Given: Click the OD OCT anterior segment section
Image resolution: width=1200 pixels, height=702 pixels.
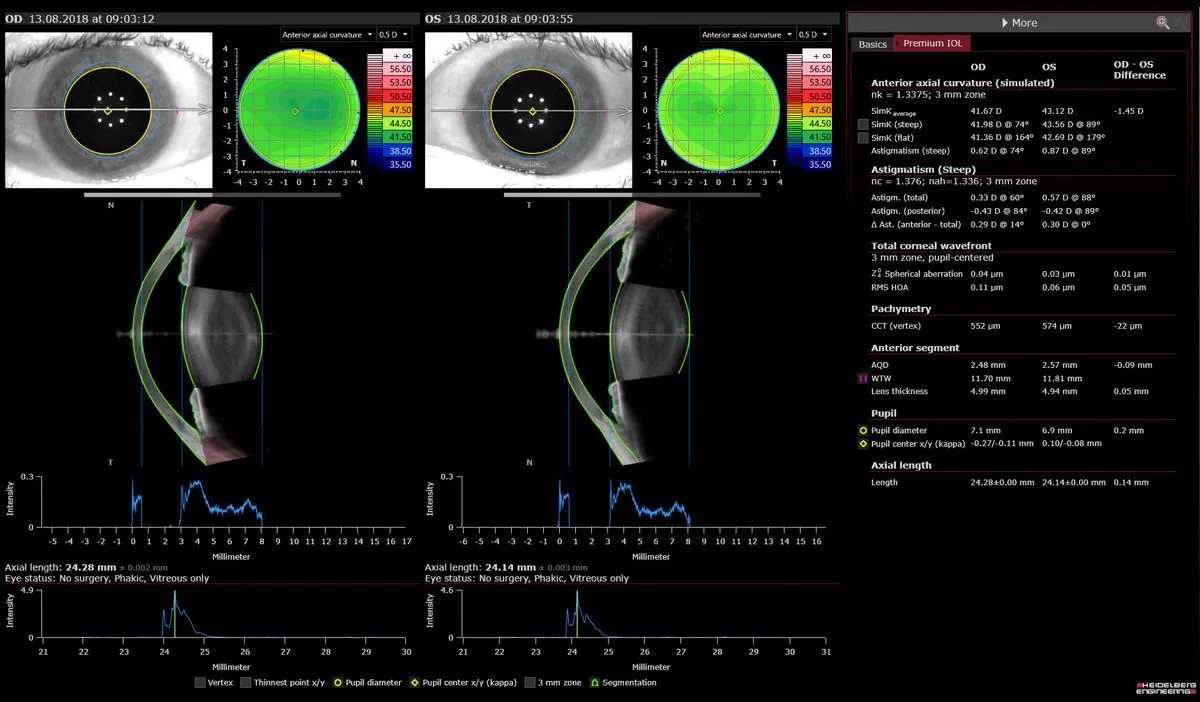Looking at the screenshot, I should coord(198,332).
